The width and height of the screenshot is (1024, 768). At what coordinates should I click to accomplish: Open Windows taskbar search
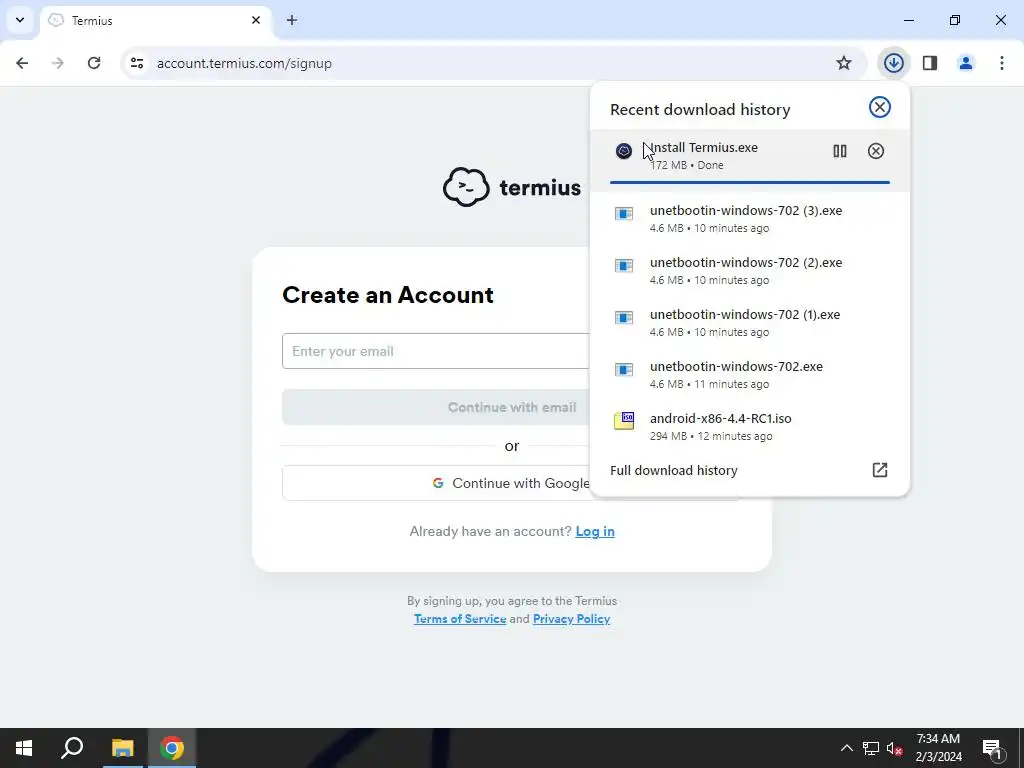[72, 748]
